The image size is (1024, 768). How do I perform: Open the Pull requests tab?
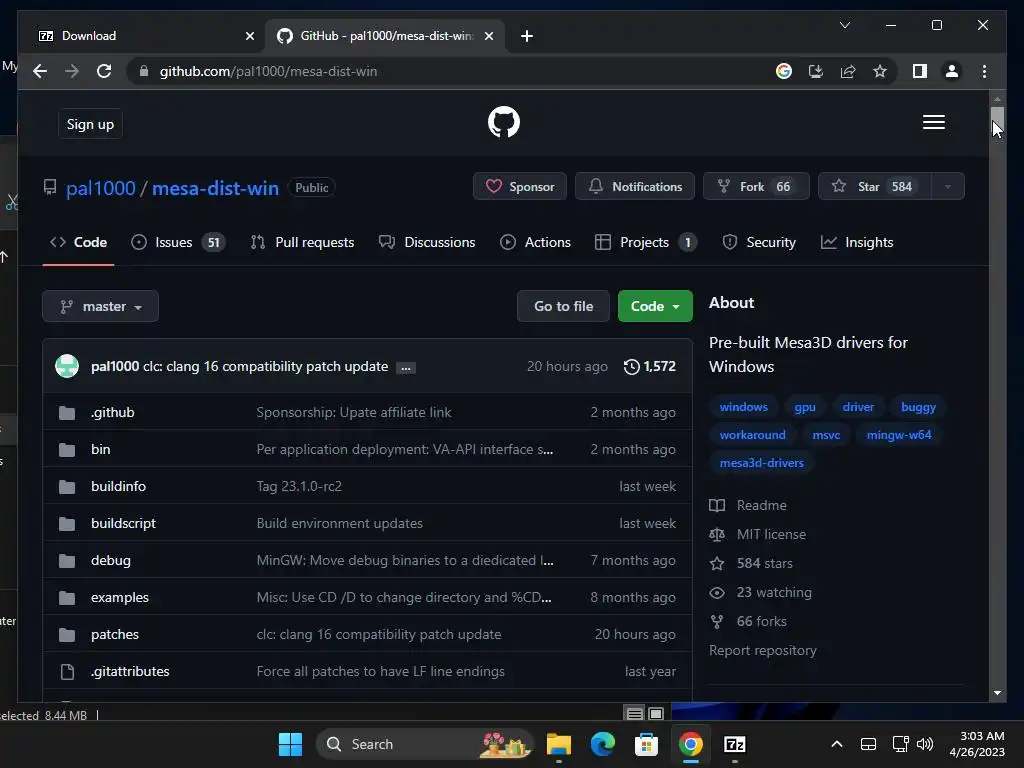coord(302,242)
